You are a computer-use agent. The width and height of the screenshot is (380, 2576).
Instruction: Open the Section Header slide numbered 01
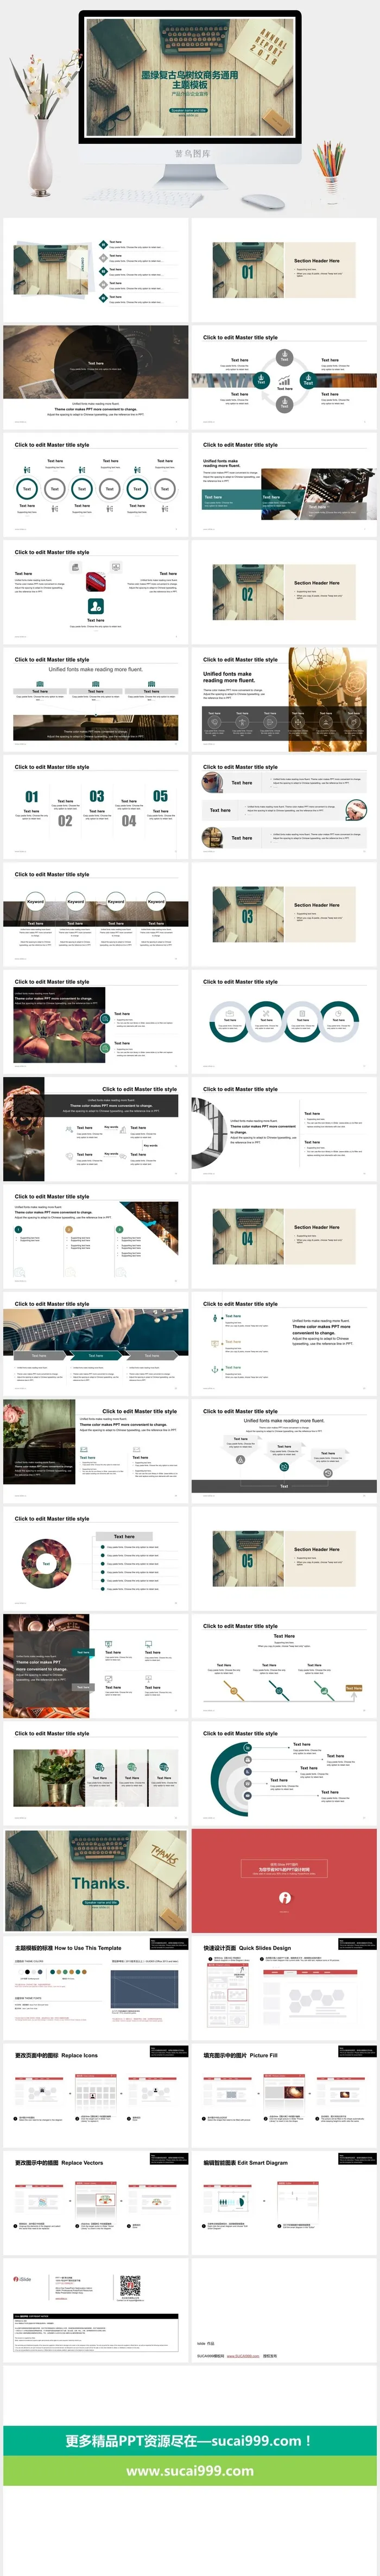pos(284,270)
